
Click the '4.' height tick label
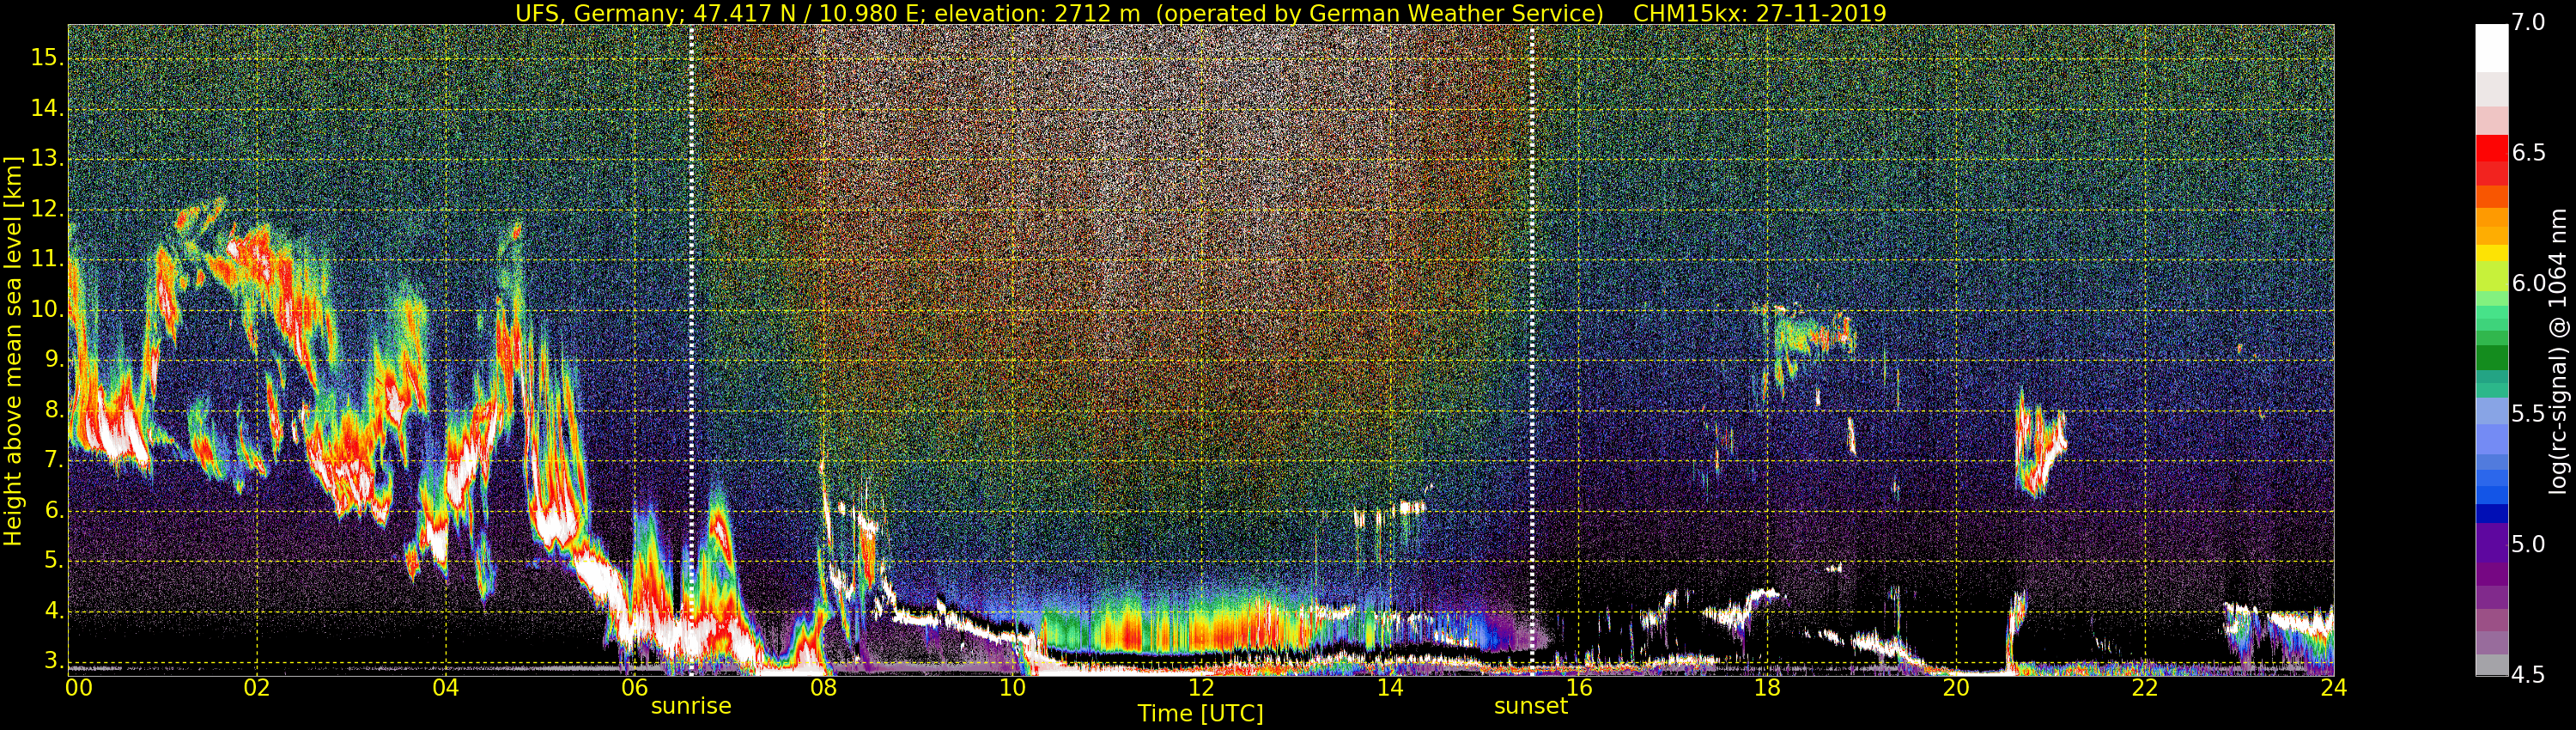pyautogui.click(x=54, y=611)
